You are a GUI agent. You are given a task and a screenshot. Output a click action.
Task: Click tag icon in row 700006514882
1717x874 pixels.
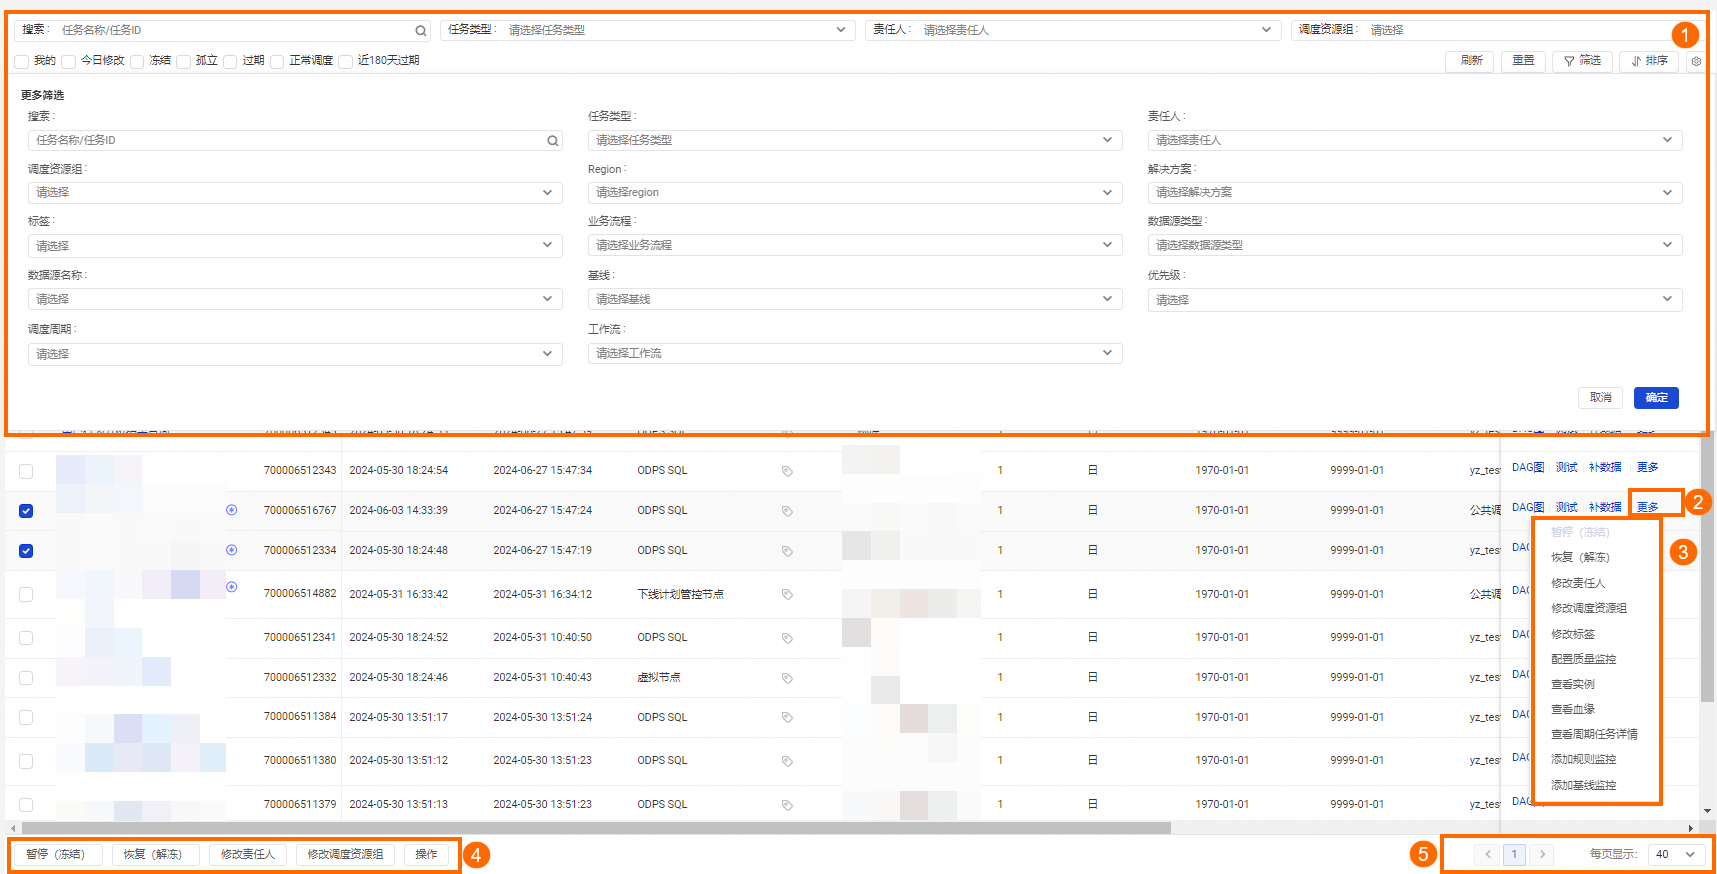pos(787,594)
